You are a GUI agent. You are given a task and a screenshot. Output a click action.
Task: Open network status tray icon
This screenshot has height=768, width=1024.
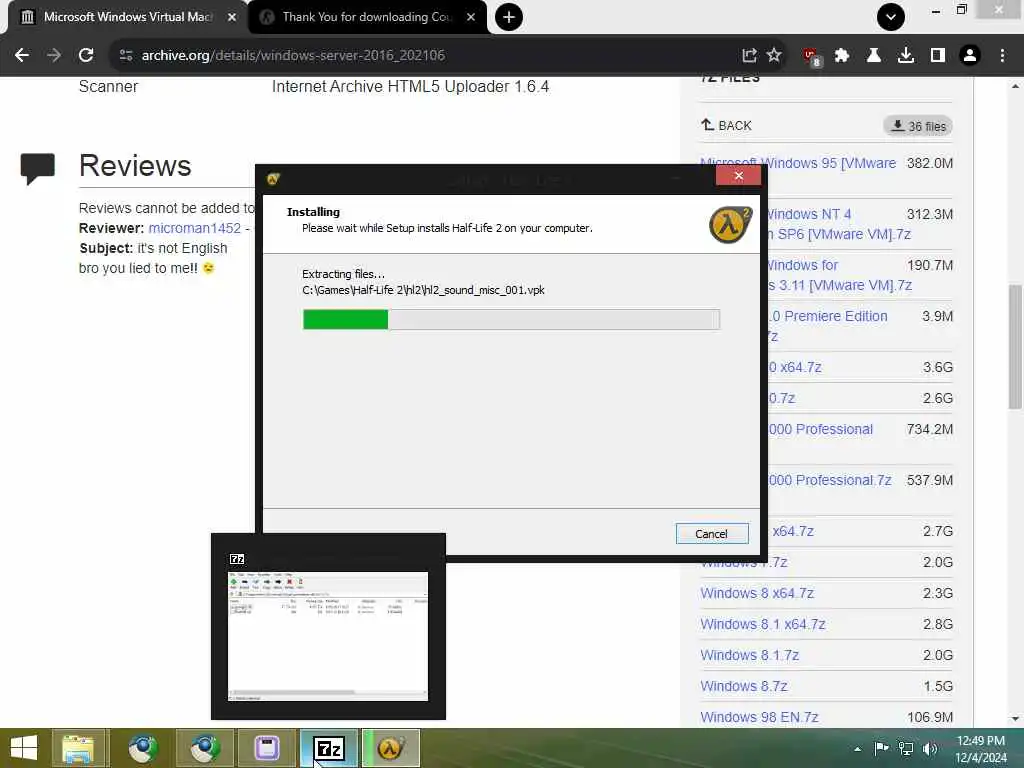[906, 748]
